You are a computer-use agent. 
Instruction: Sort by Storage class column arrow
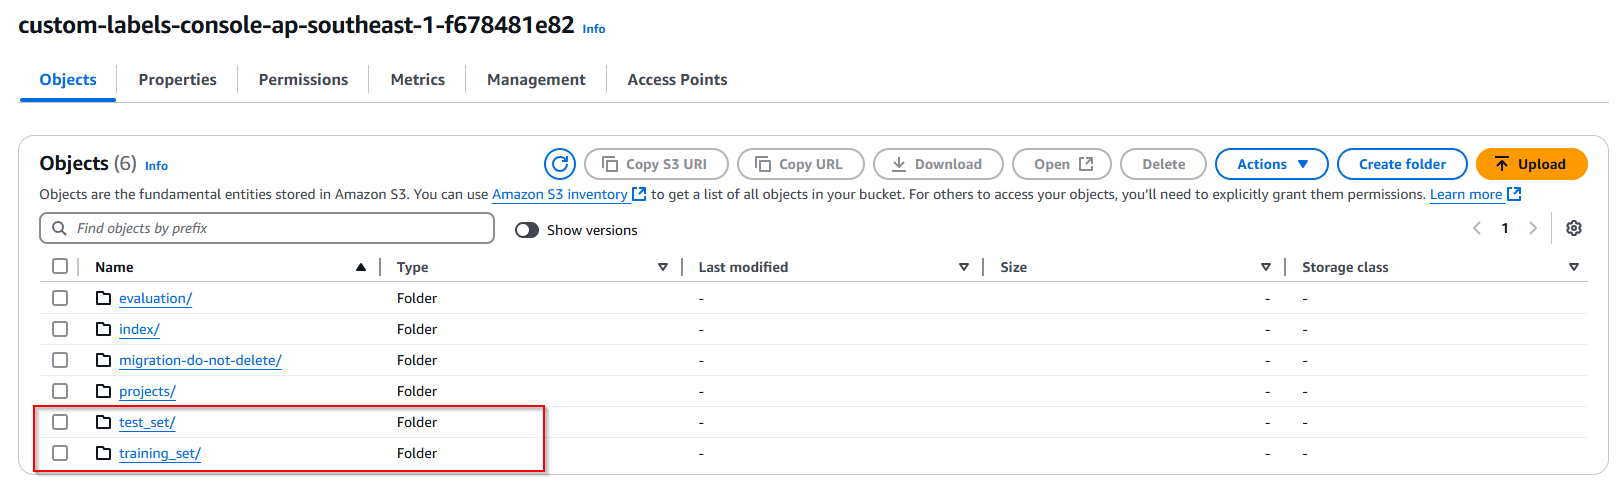1574,267
